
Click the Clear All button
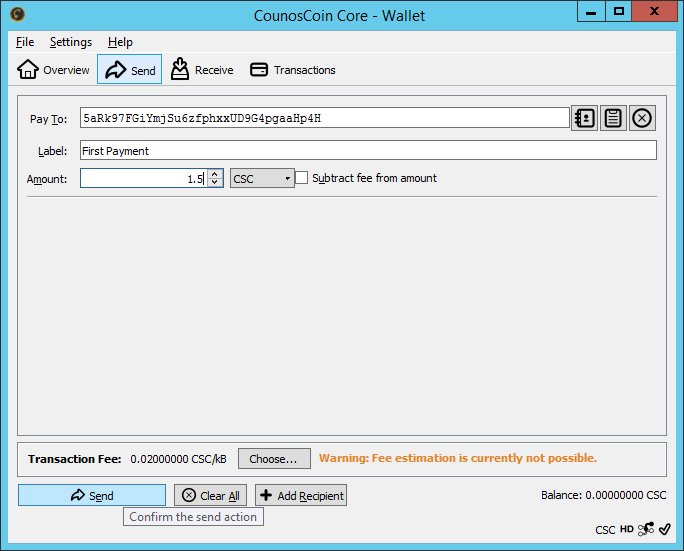pos(211,495)
